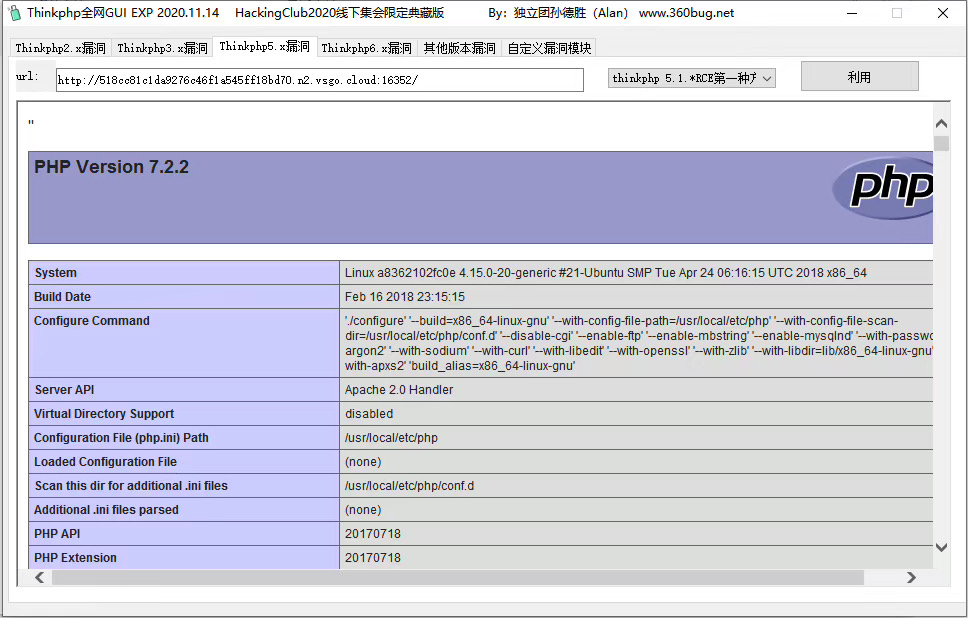The width and height of the screenshot is (968, 618).
Task: Open the 其他版本漏洞 tab
Action: tap(459, 48)
